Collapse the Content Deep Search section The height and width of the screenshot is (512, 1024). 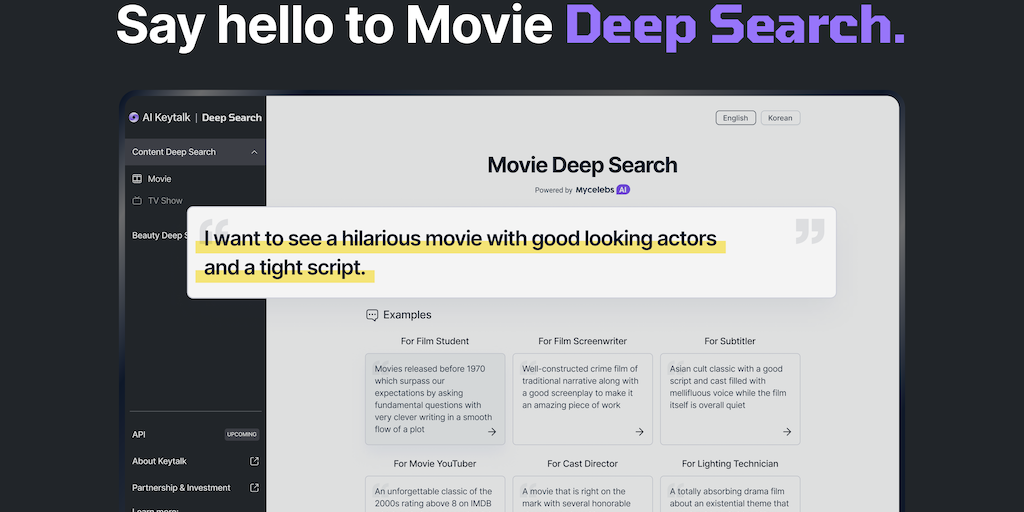254,152
